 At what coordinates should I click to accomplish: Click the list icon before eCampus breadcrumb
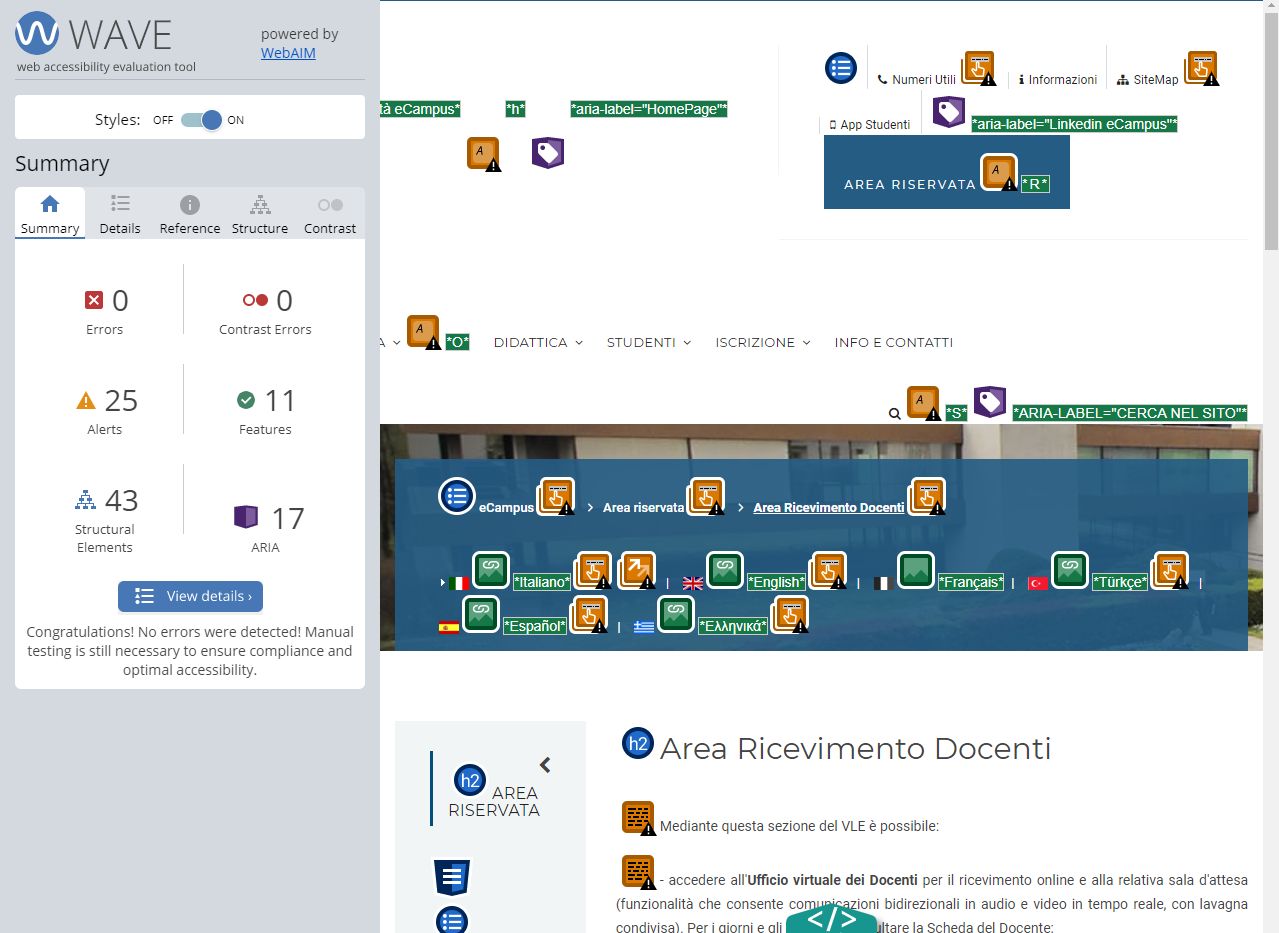[x=457, y=496]
